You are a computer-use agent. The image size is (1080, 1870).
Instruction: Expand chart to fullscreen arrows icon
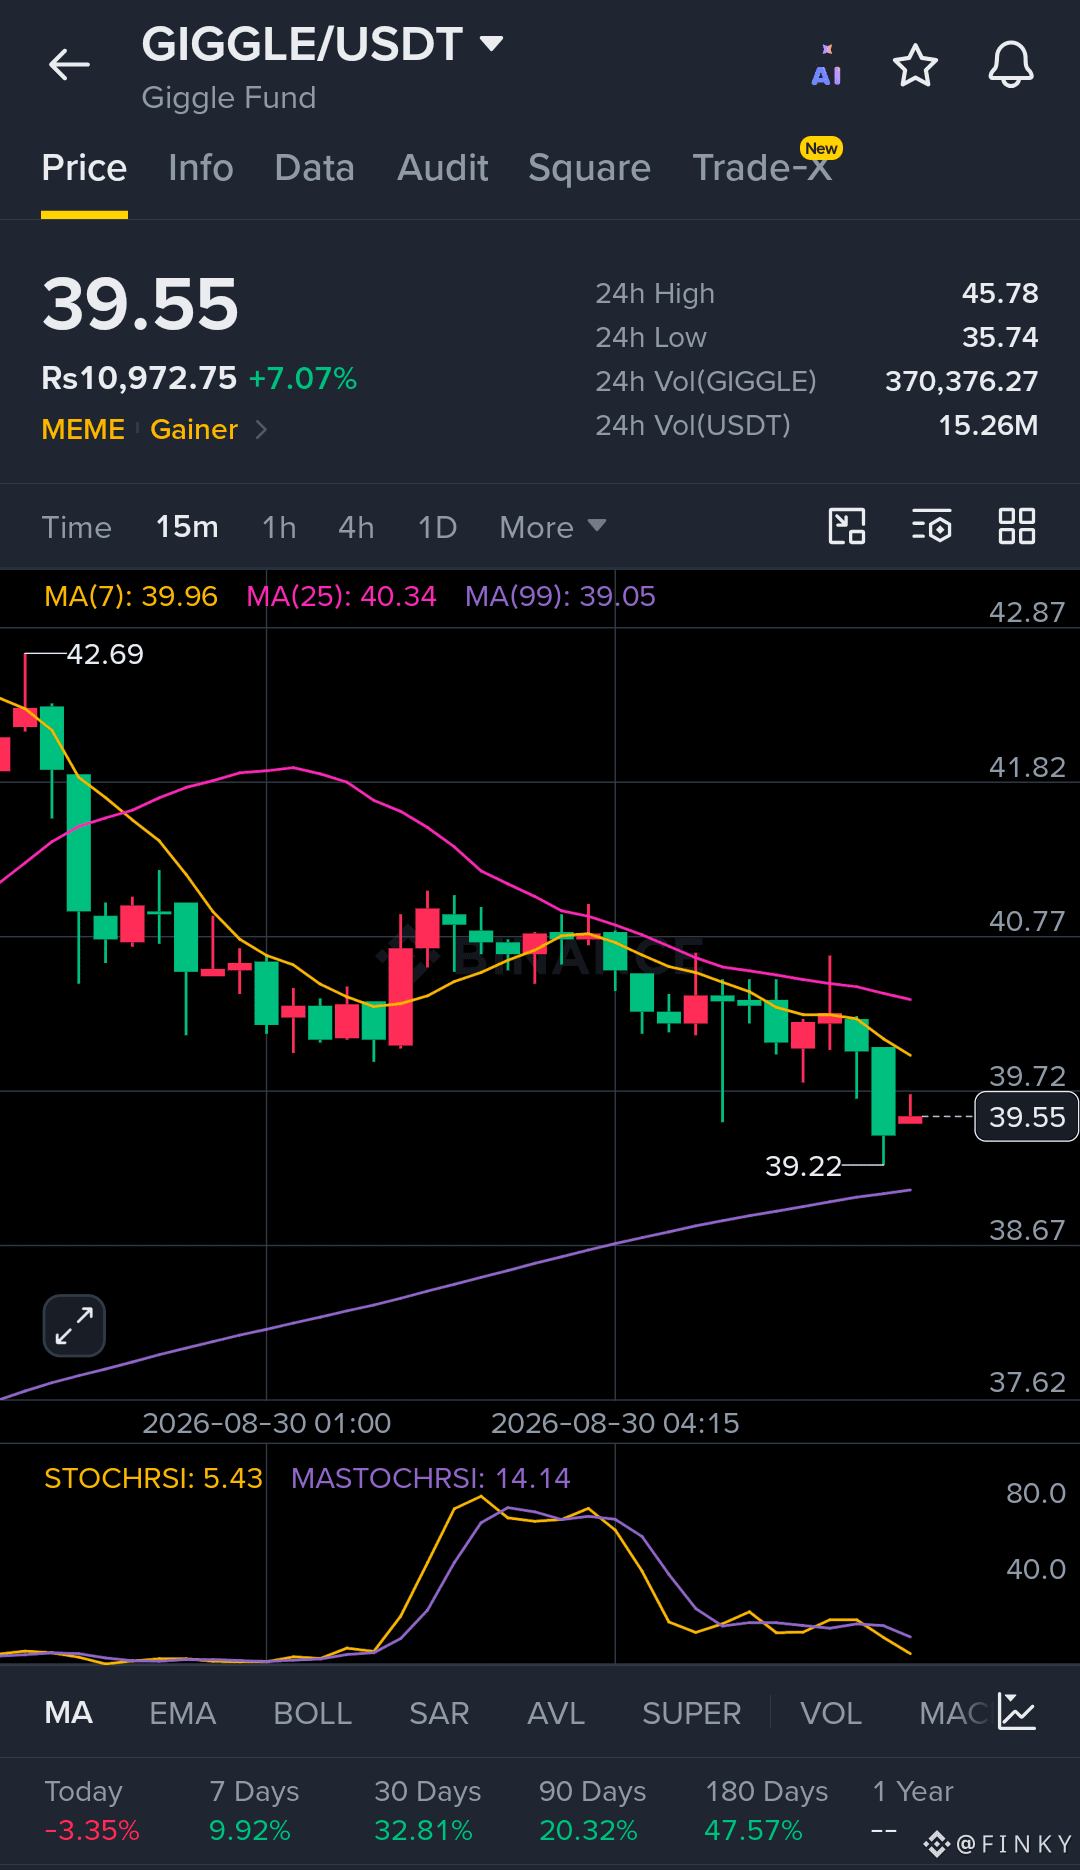pyautogui.click(x=74, y=1326)
